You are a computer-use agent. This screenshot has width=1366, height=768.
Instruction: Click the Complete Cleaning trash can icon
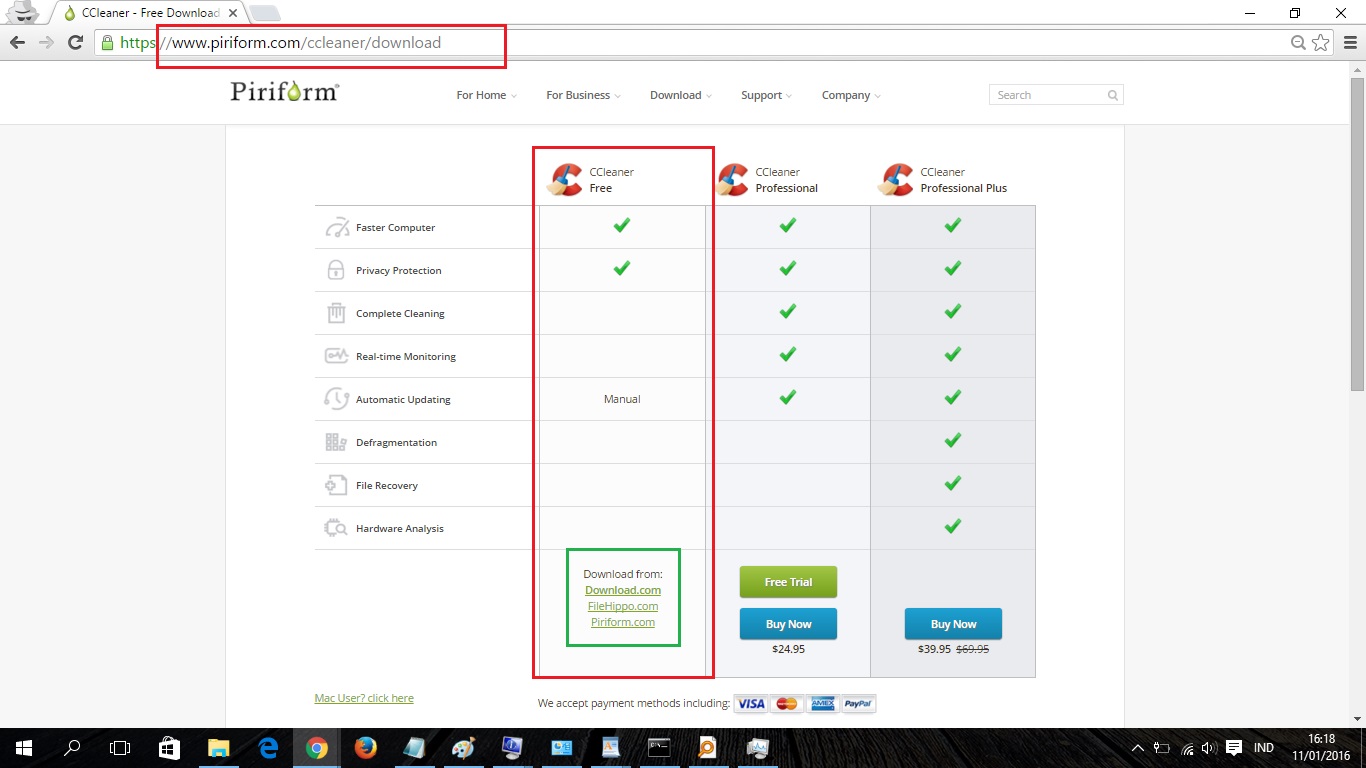click(336, 313)
